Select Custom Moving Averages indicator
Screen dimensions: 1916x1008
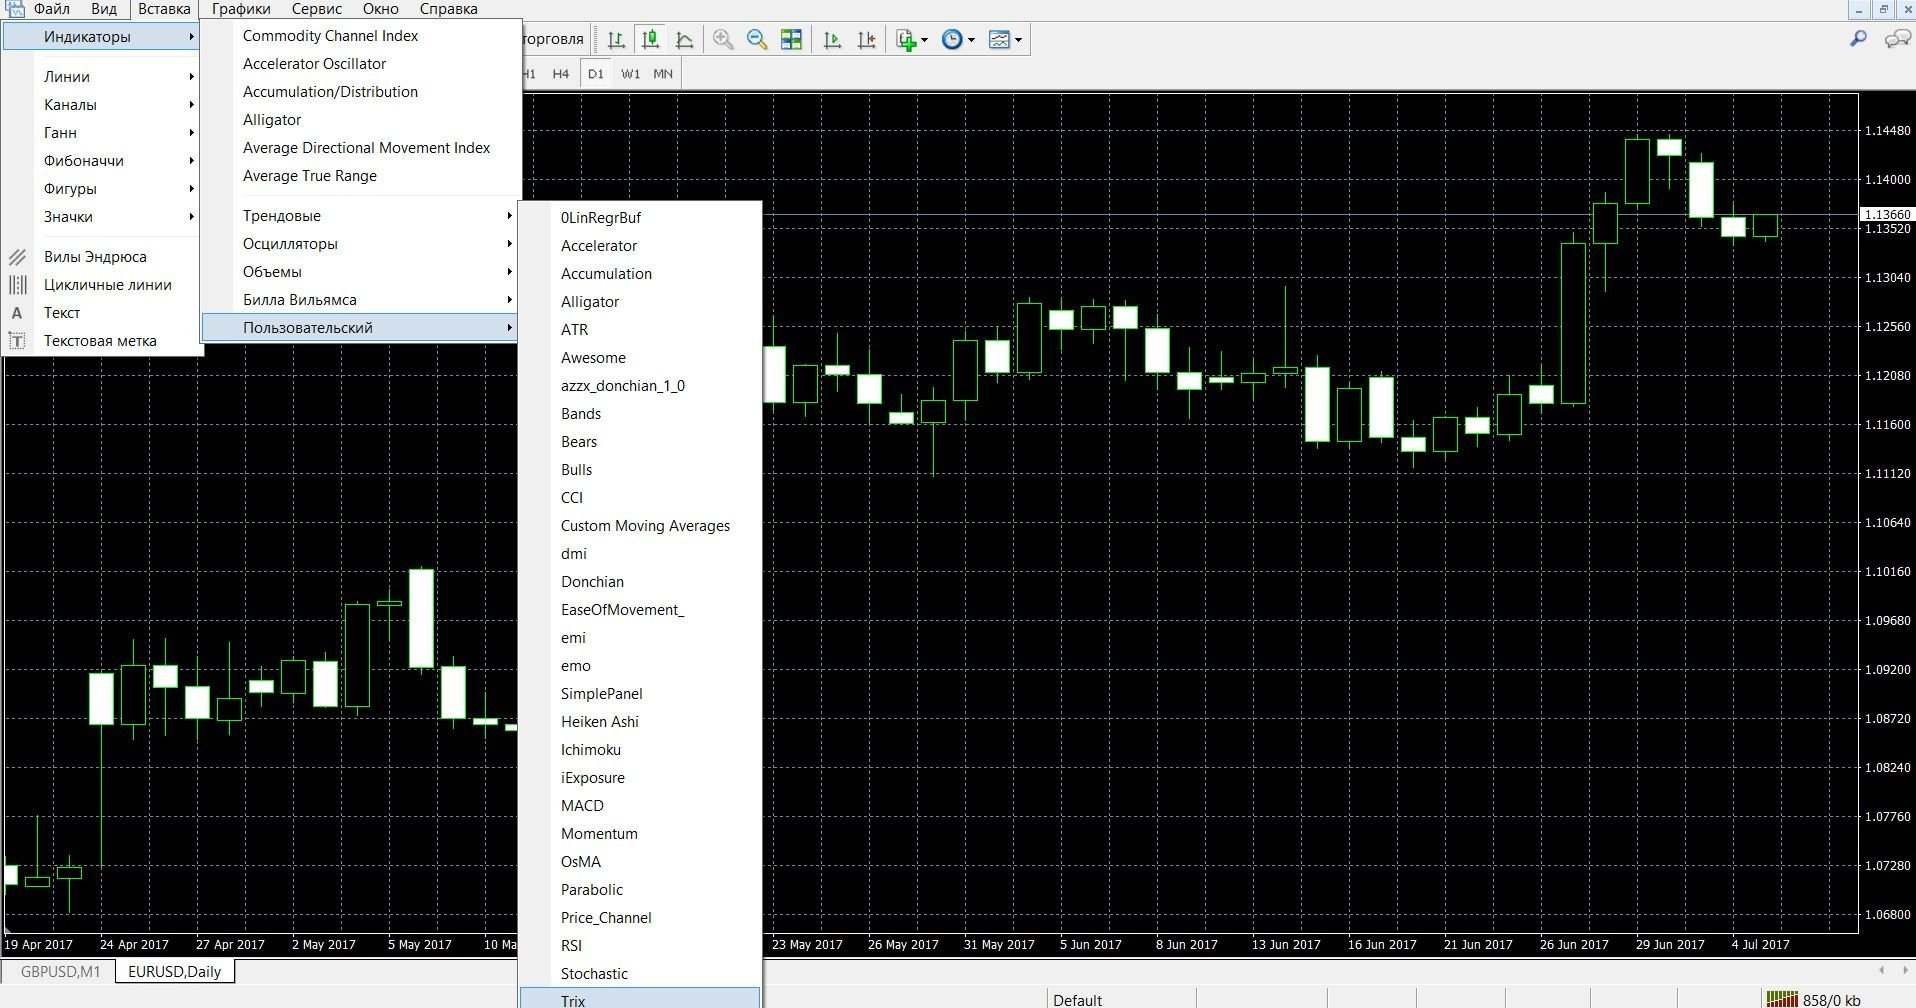click(x=640, y=526)
